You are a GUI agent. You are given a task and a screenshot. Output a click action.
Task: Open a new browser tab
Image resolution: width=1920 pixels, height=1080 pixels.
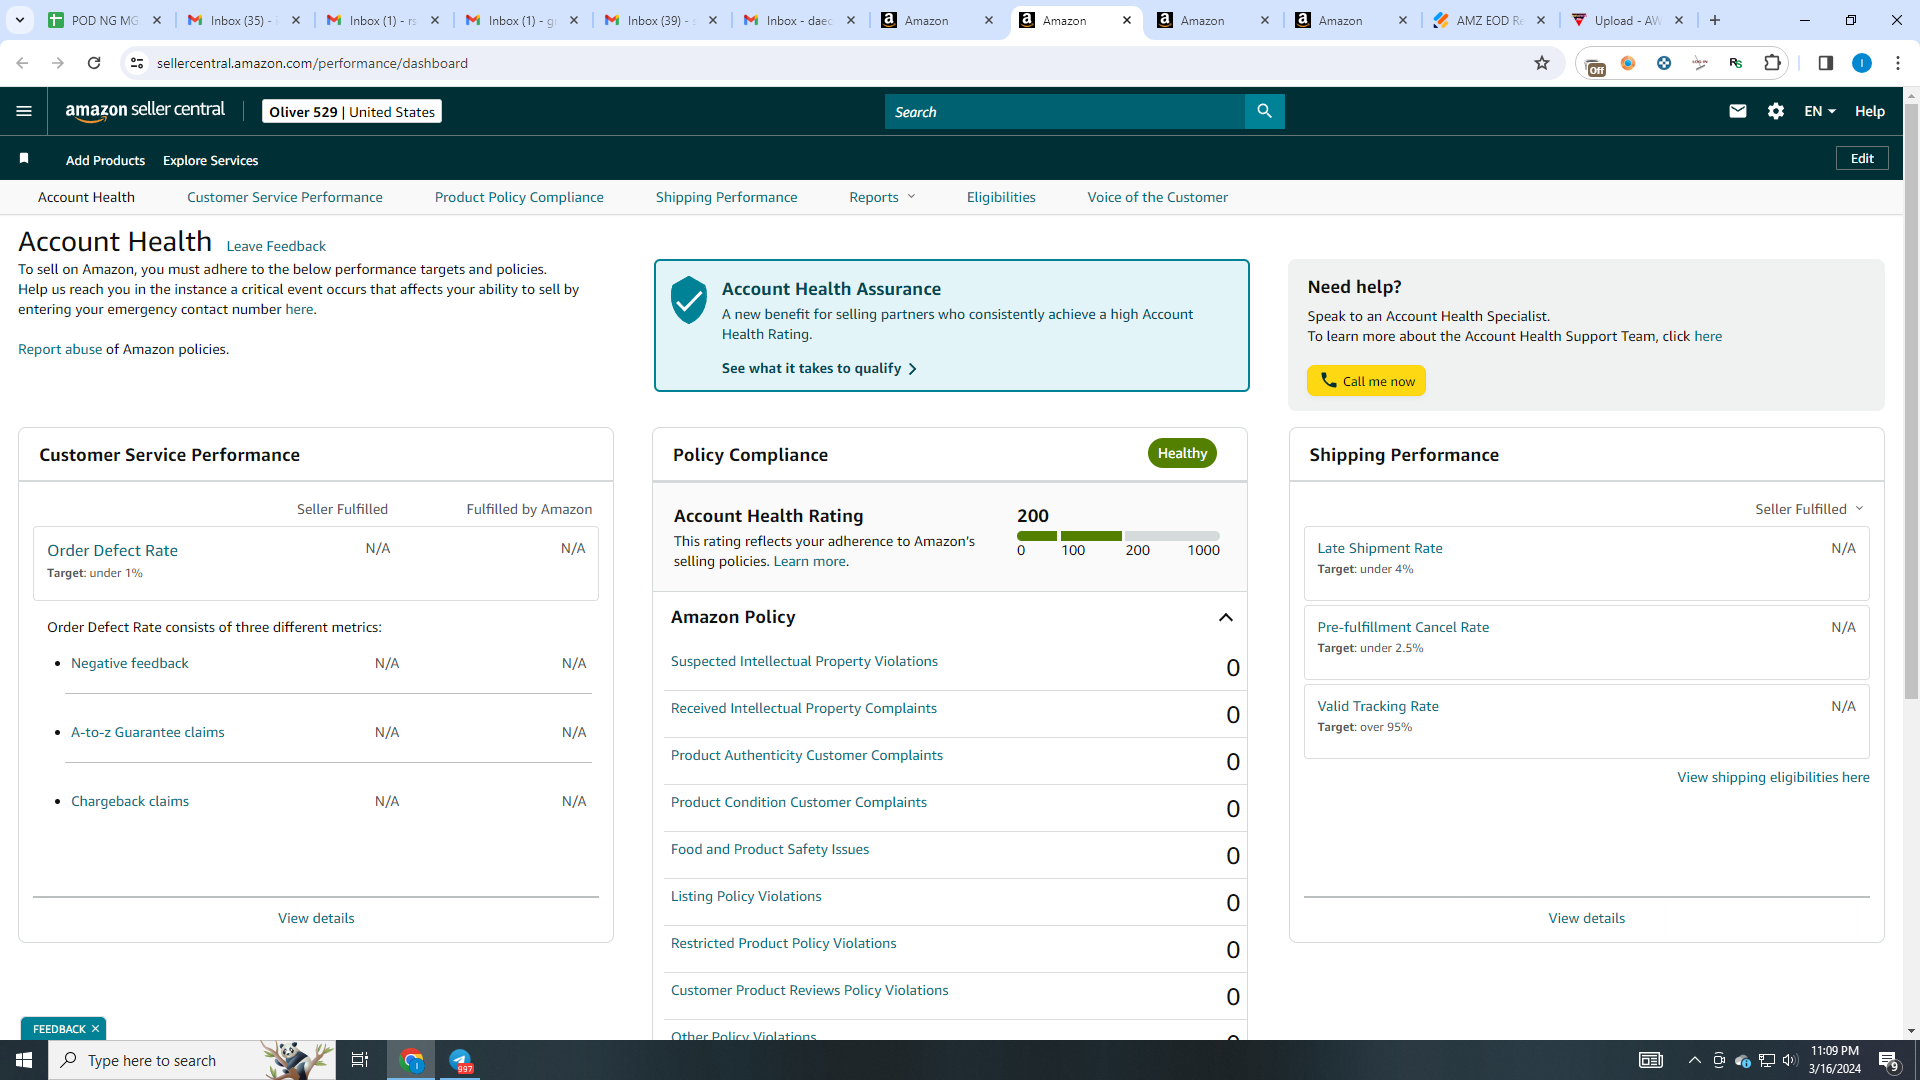tap(1715, 20)
